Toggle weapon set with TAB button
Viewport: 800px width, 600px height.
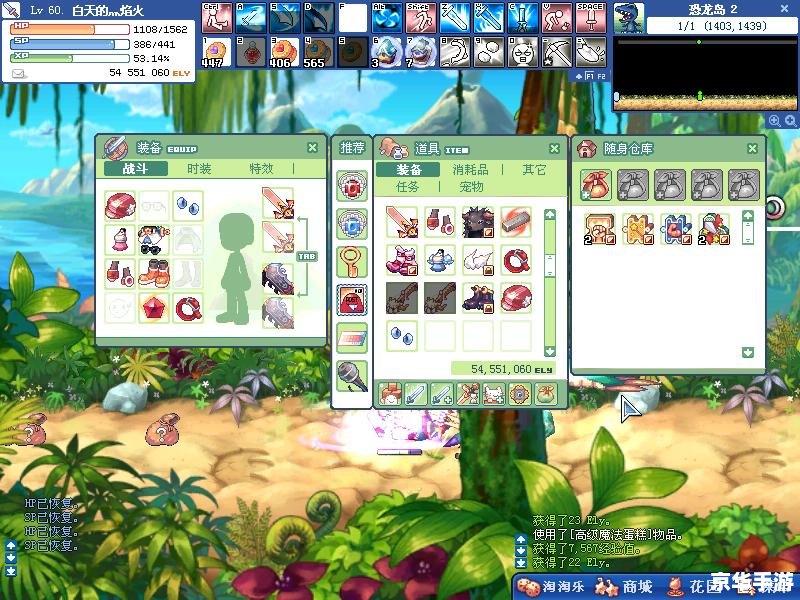pos(307,256)
